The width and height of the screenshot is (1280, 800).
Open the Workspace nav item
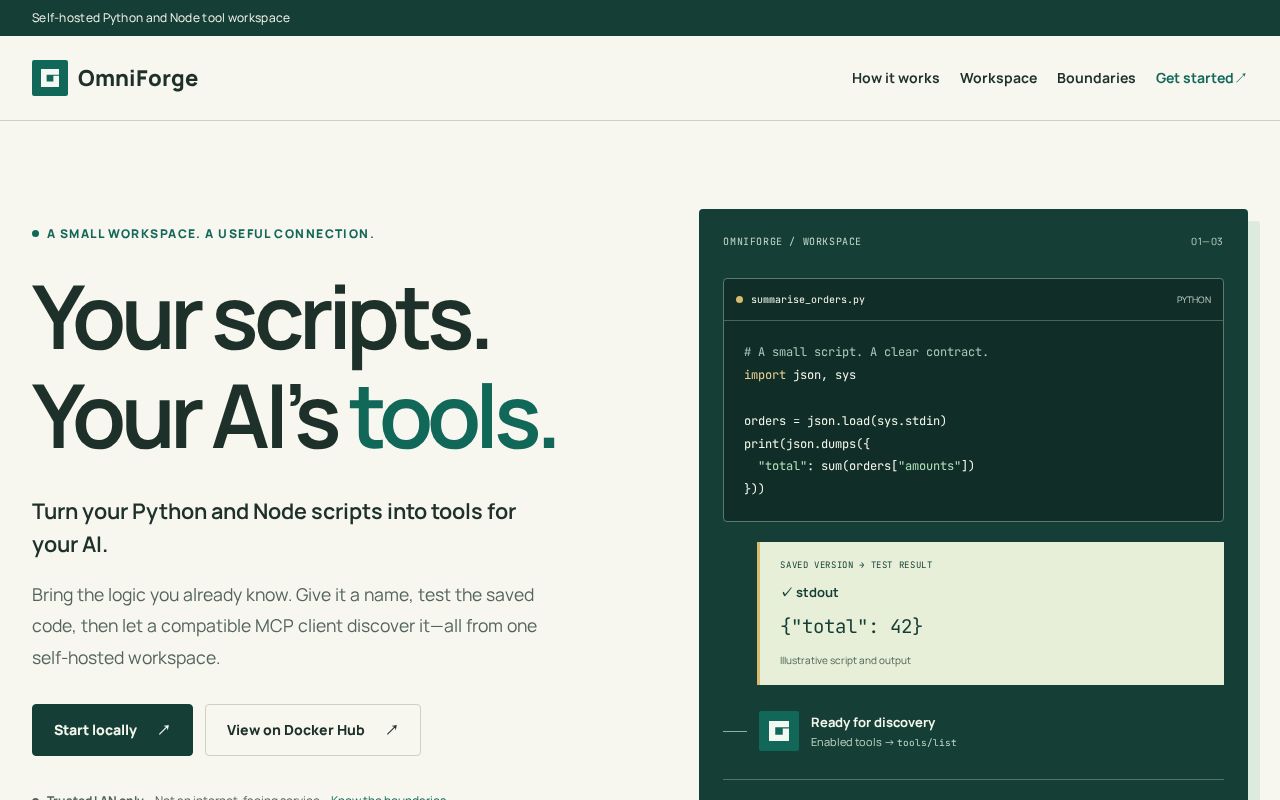pos(998,78)
